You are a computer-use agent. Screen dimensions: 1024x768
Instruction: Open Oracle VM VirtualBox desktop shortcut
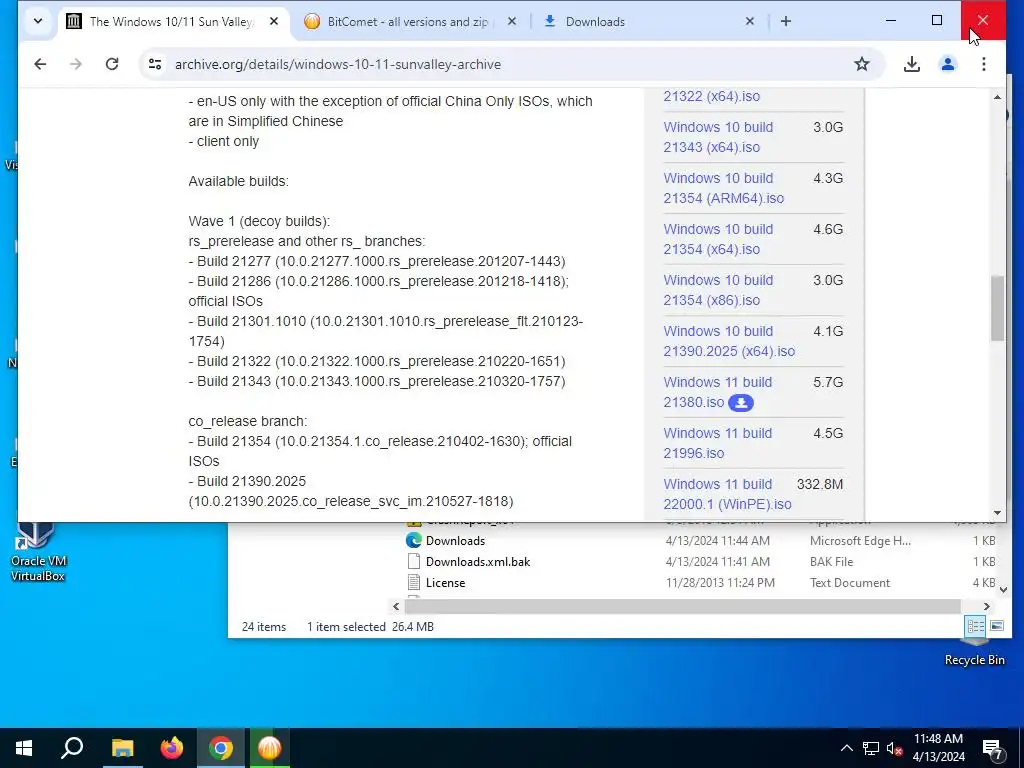pos(38,552)
